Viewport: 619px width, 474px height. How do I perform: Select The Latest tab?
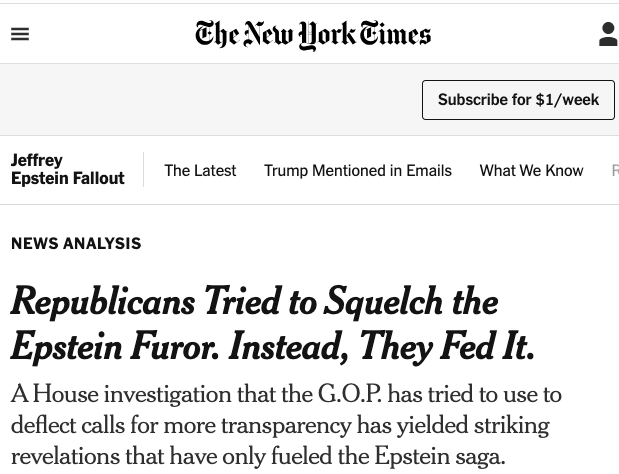tap(200, 170)
